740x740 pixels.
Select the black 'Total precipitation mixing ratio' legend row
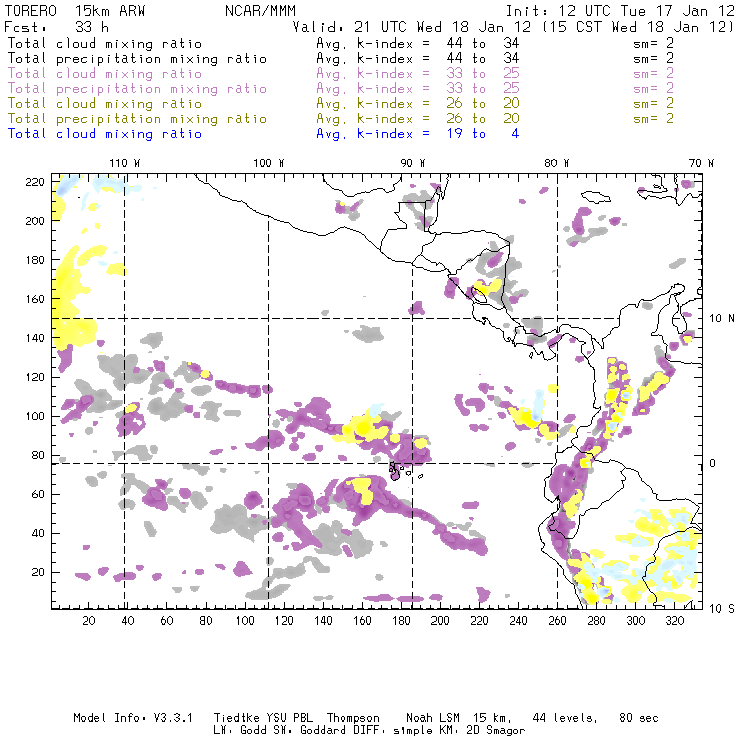137,59
